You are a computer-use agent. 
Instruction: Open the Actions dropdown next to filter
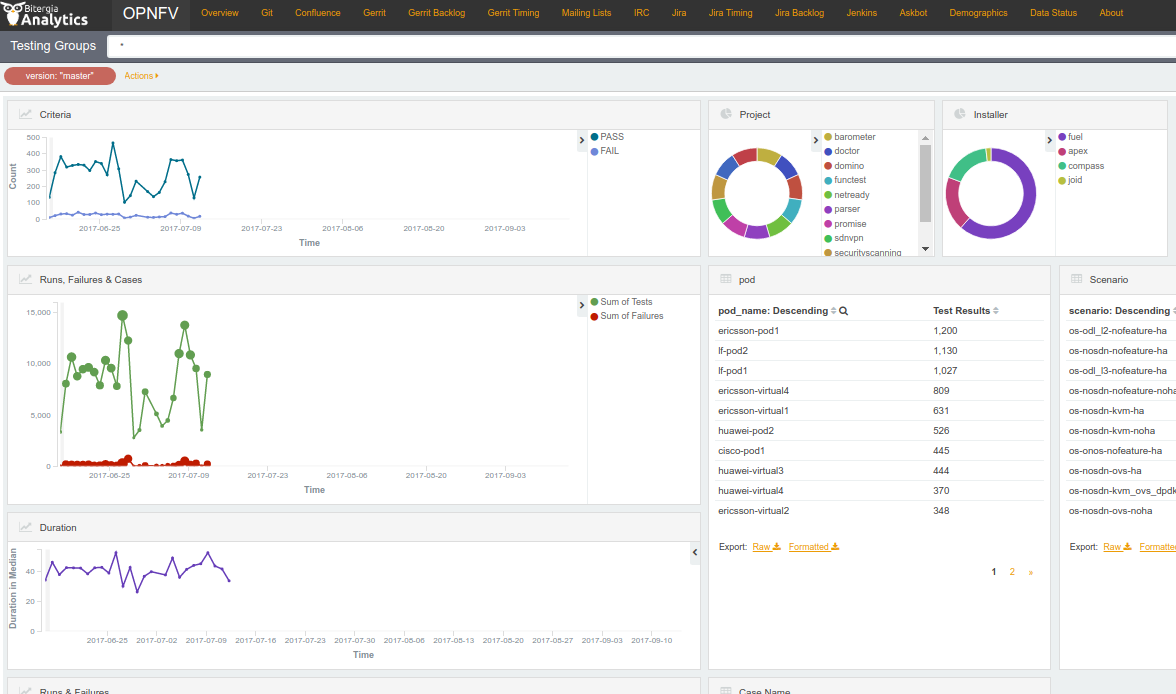click(x=141, y=76)
